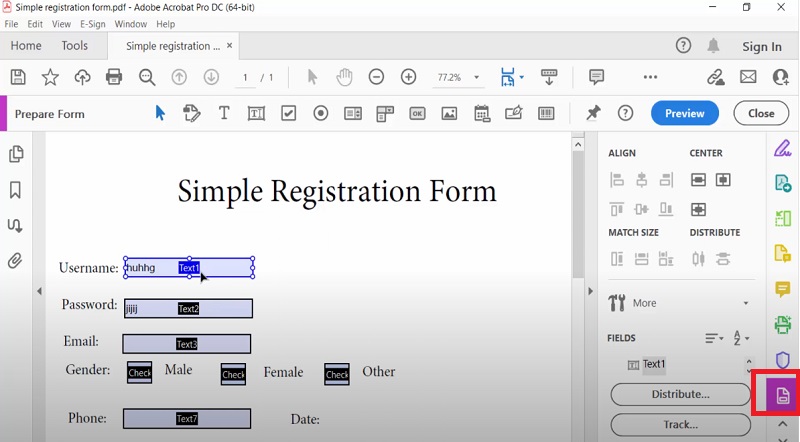Add a date field tool
Viewport: 800px width, 442px height.
pos(482,113)
